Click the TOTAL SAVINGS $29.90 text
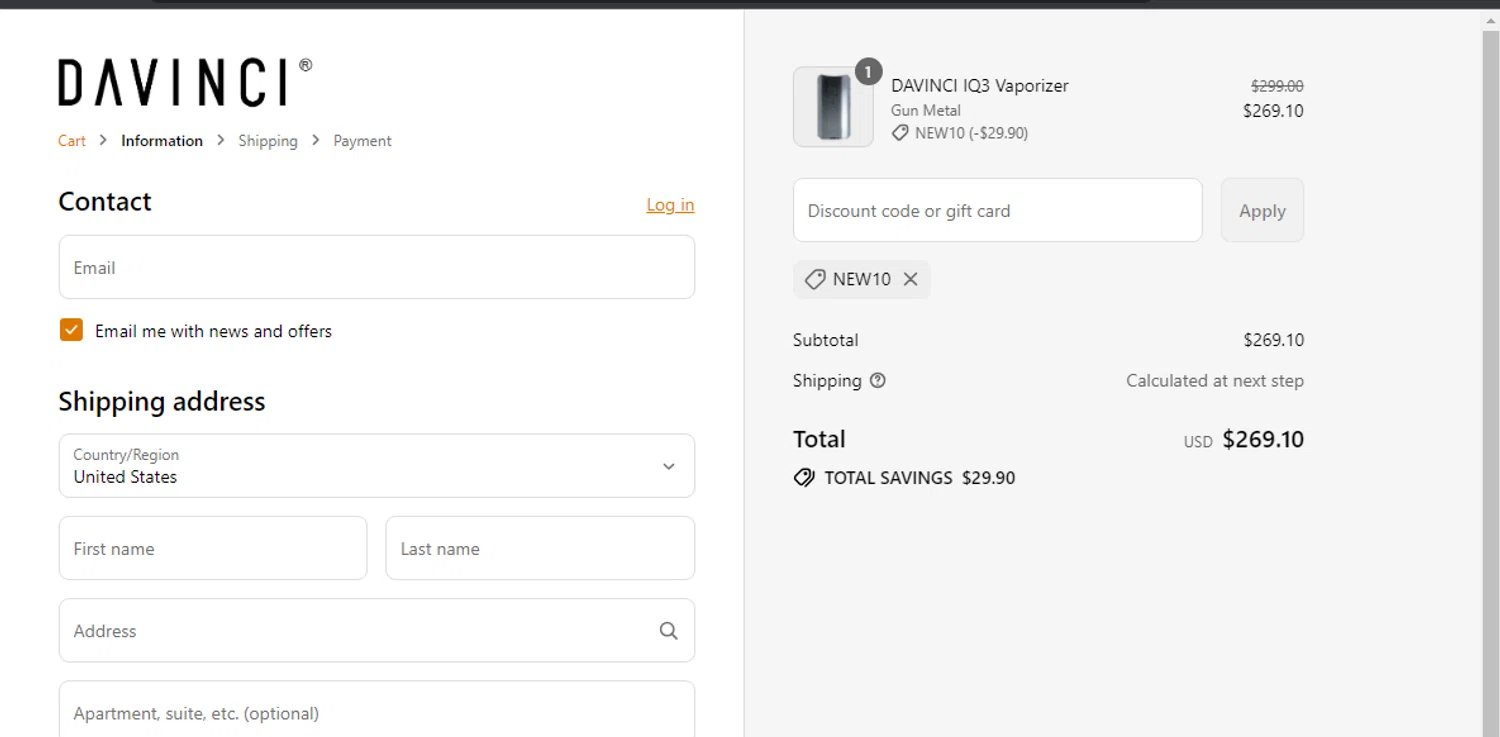 [920, 478]
